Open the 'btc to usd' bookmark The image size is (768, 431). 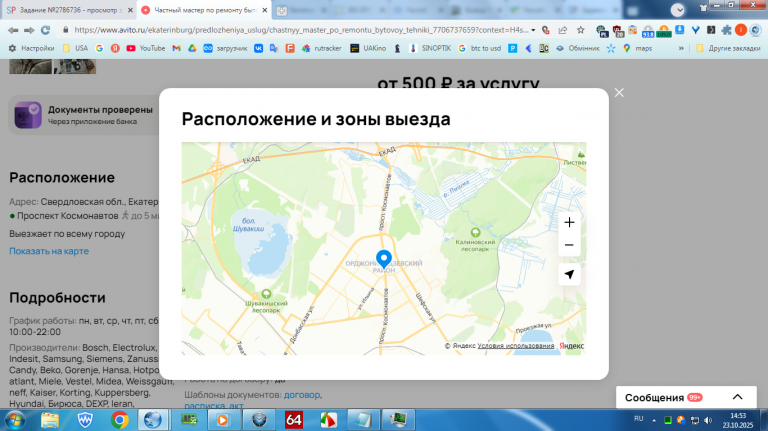pyautogui.click(x=480, y=48)
